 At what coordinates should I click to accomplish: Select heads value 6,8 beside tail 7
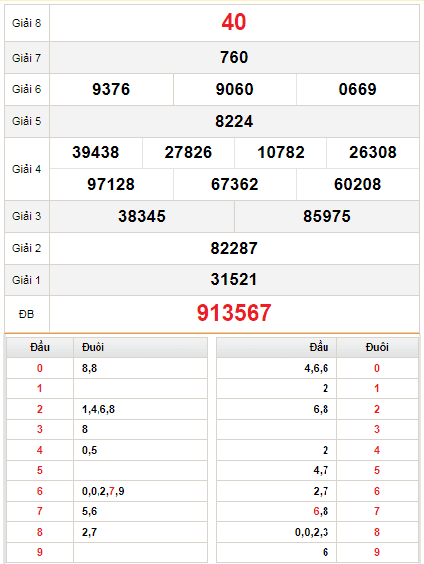click(321, 511)
